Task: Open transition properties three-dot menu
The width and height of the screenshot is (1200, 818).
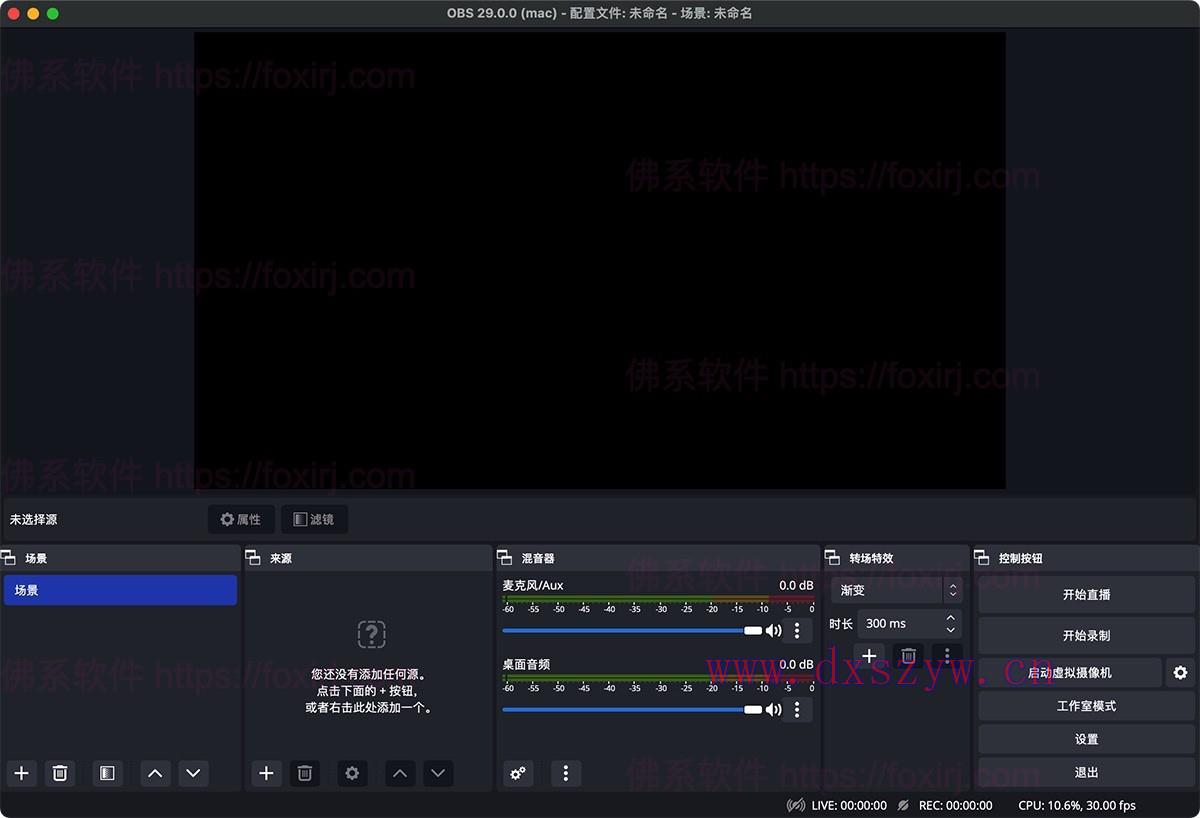Action: point(947,656)
